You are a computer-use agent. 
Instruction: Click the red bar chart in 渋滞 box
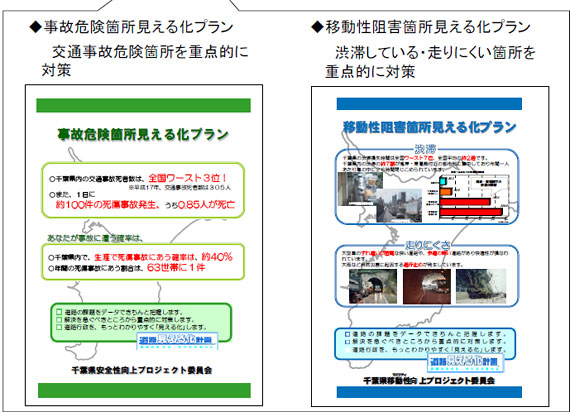coord(473,198)
